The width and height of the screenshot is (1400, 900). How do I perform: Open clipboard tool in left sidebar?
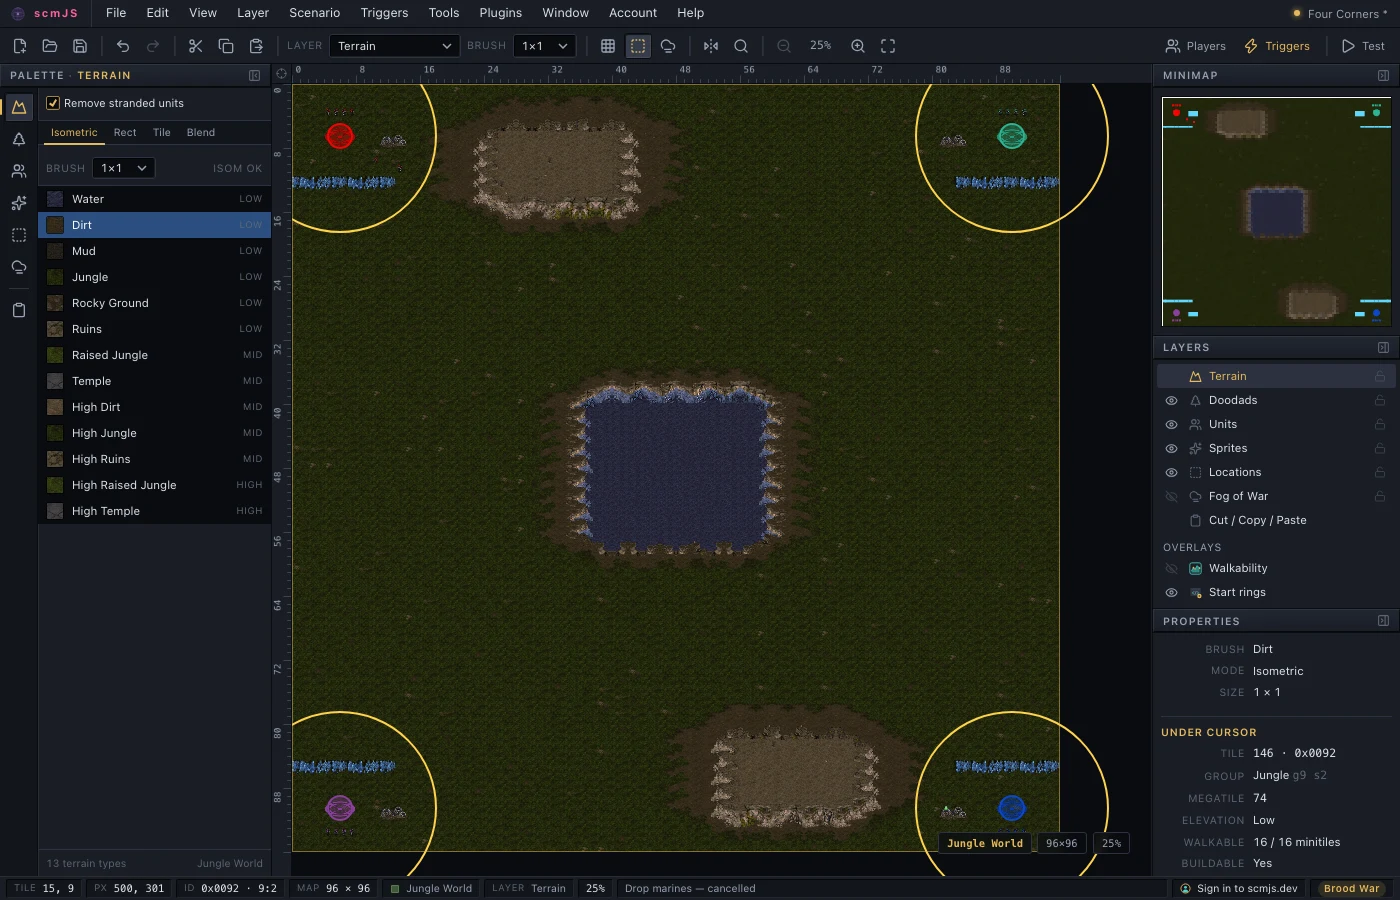[19, 310]
